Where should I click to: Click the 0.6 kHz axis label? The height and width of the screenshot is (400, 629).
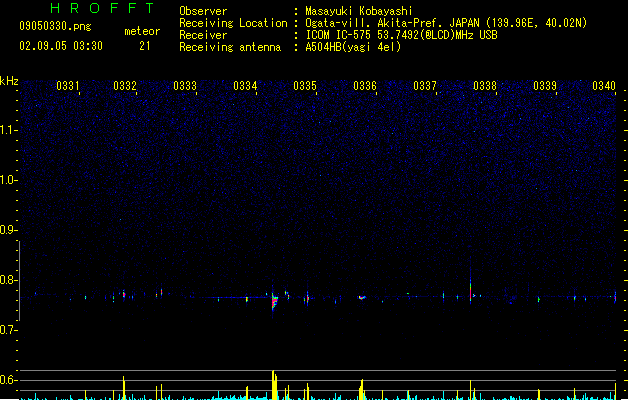(x=8, y=380)
